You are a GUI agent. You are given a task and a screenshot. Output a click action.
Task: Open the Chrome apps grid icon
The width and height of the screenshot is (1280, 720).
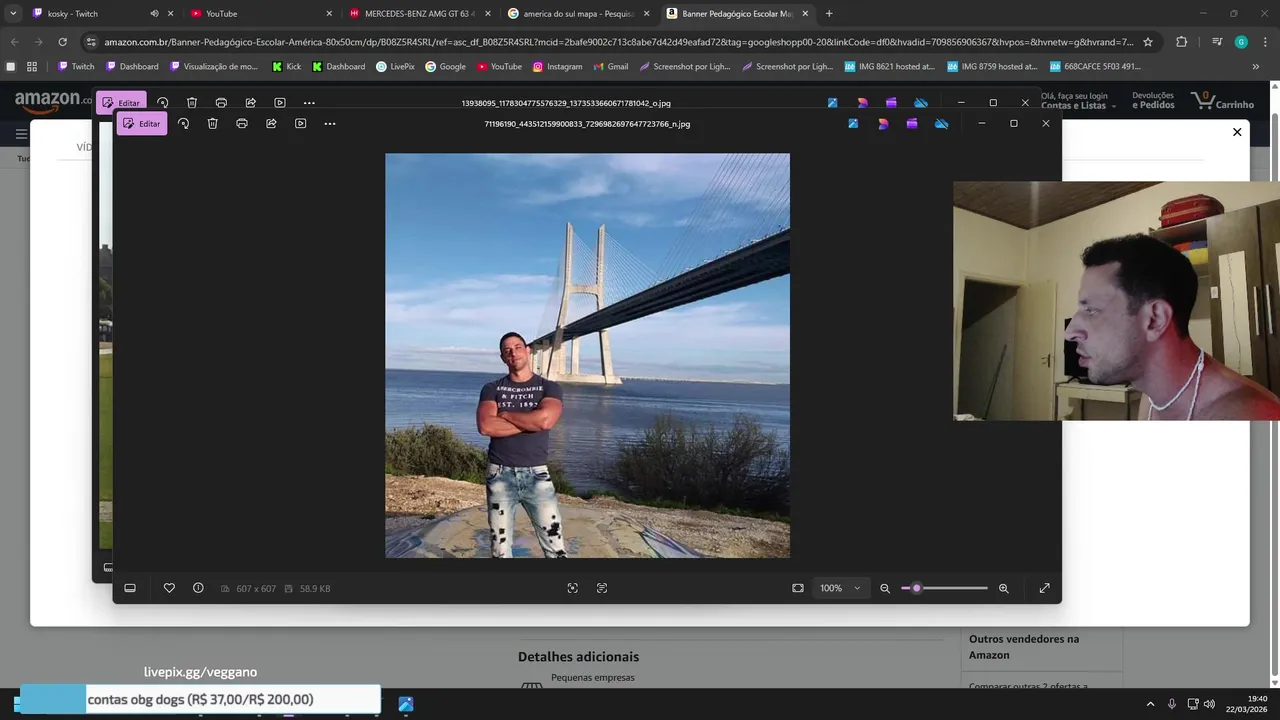coord(32,67)
